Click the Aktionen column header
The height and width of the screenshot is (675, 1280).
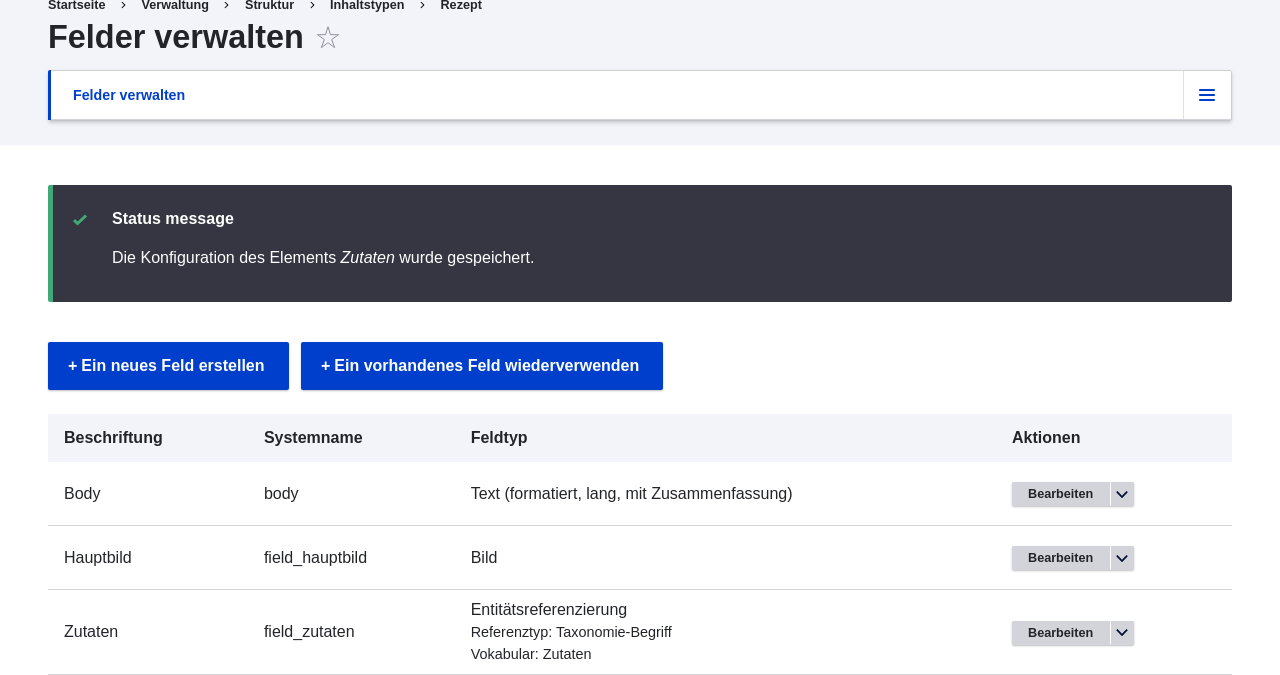coord(1046,438)
